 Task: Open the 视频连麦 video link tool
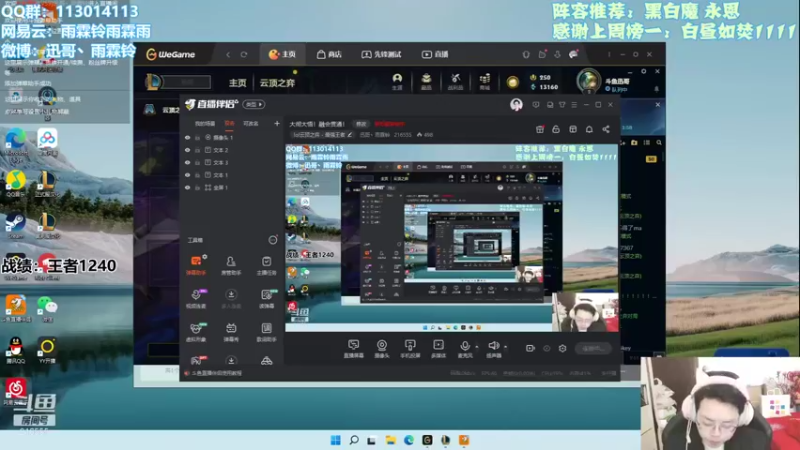tap(196, 298)
